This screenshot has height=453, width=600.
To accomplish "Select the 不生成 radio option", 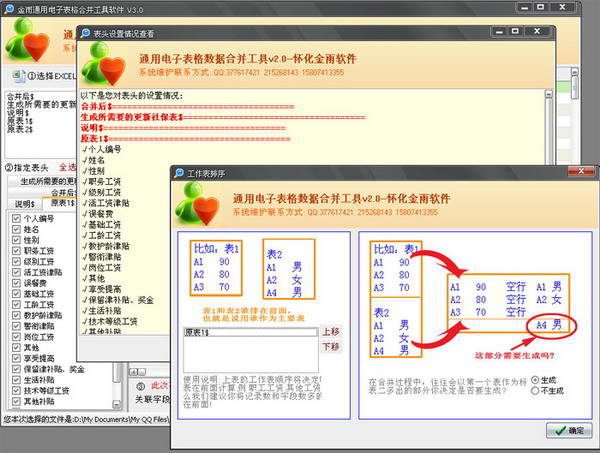I will click(535, 392).
